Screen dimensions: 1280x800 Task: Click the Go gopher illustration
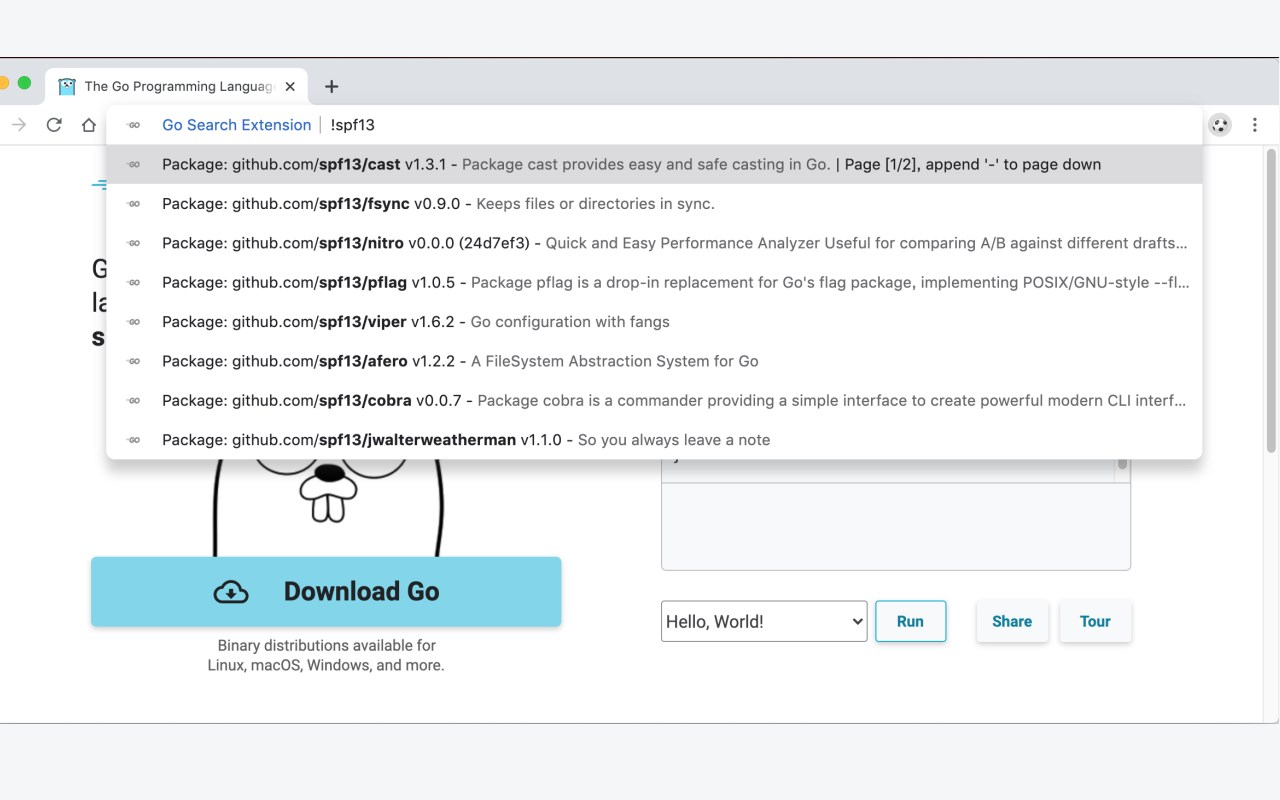point(328,508)
